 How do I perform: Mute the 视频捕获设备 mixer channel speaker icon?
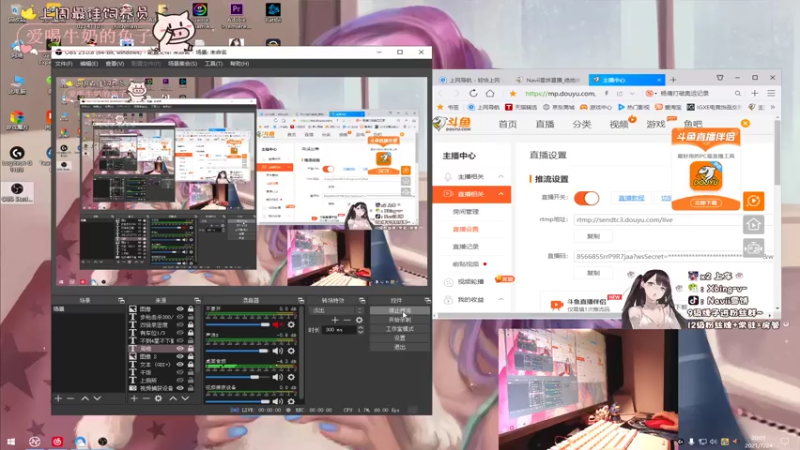[x=277, y=402]
